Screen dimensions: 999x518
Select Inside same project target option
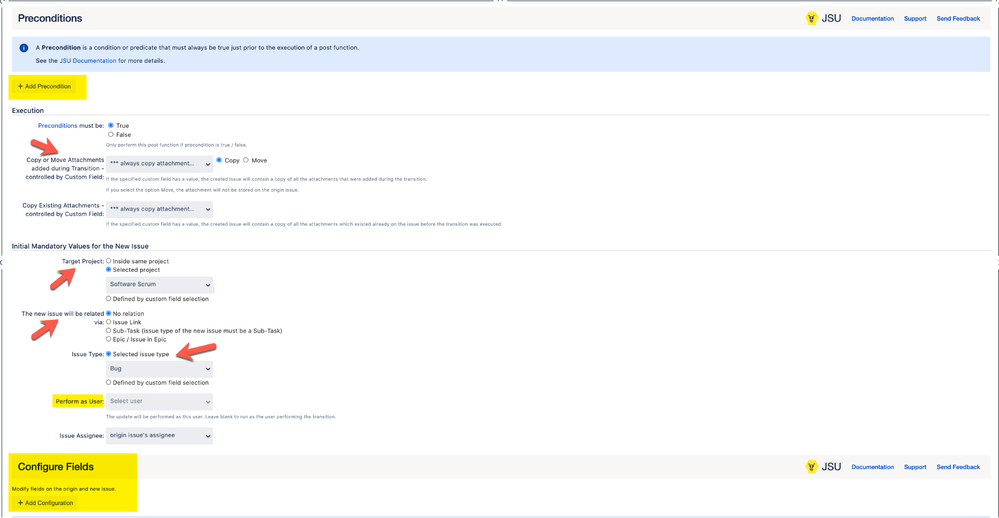108,261
